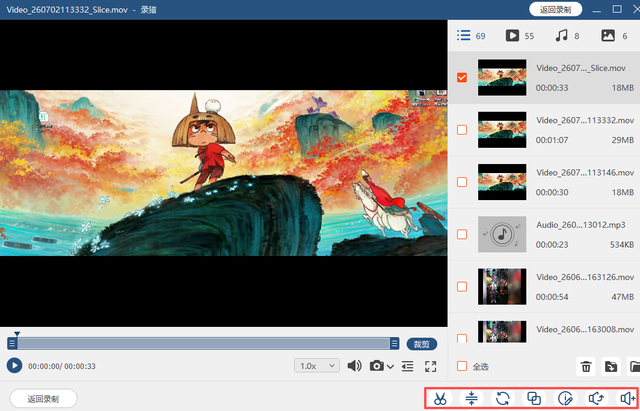Select Video_2606...163126.mov thumbnail
The image size is (640, 411).
pos(502,287)
